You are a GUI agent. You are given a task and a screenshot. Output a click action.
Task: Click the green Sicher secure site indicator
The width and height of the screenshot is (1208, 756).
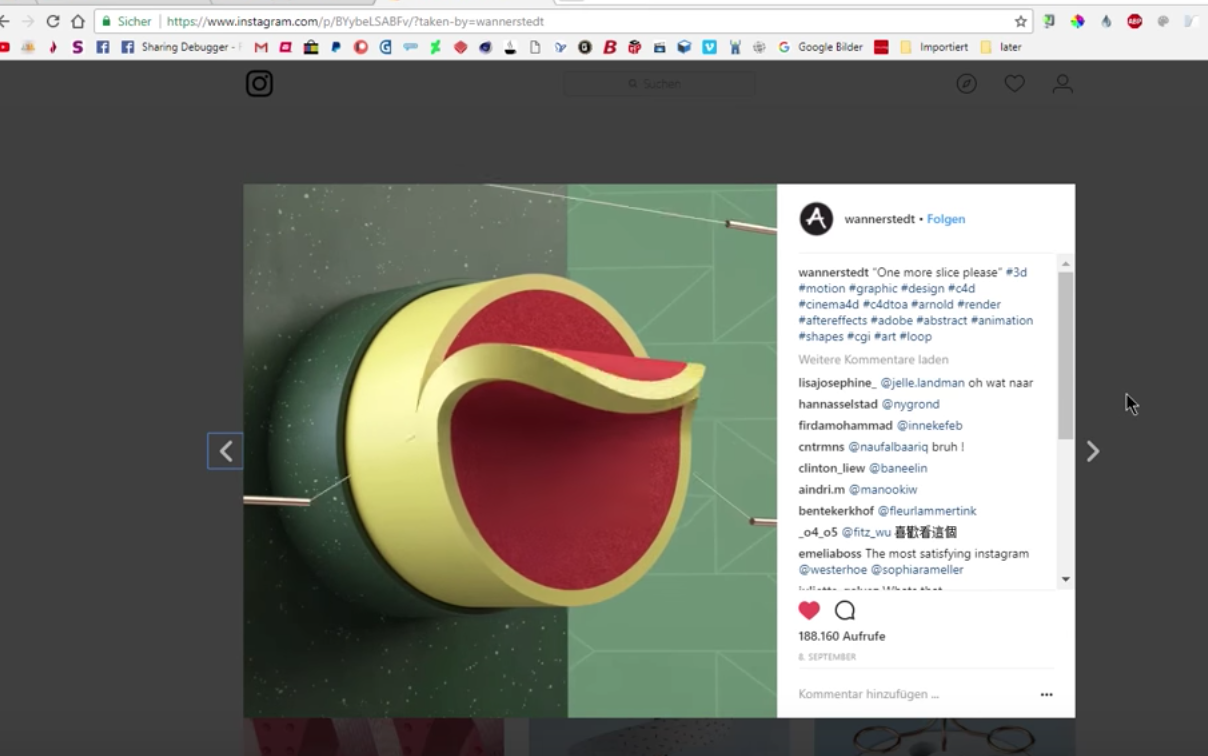[126, 21]
